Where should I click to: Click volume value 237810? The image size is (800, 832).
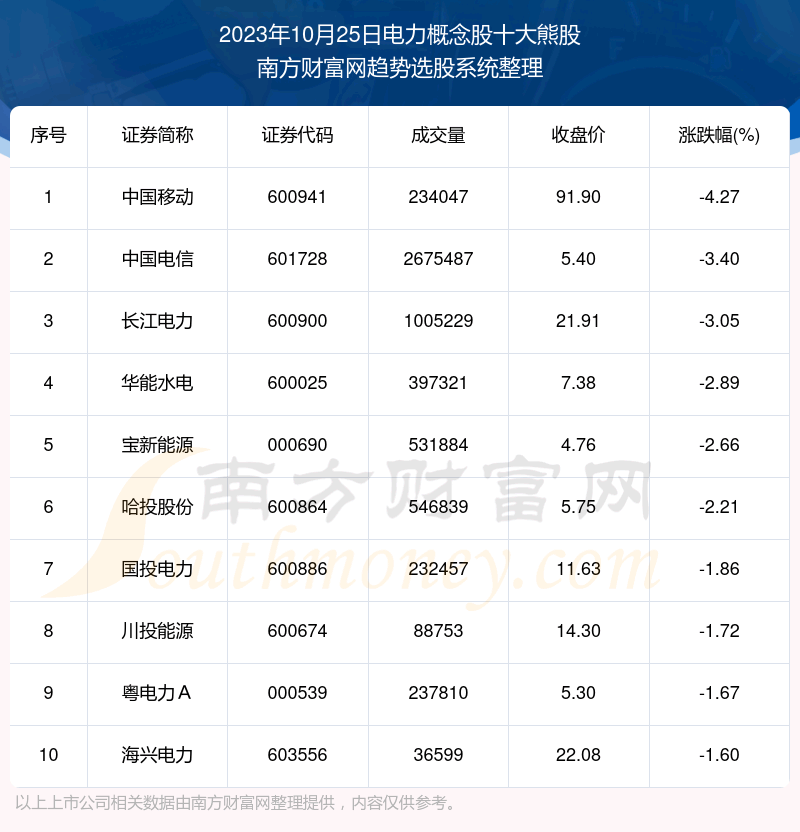click(438, 693)
